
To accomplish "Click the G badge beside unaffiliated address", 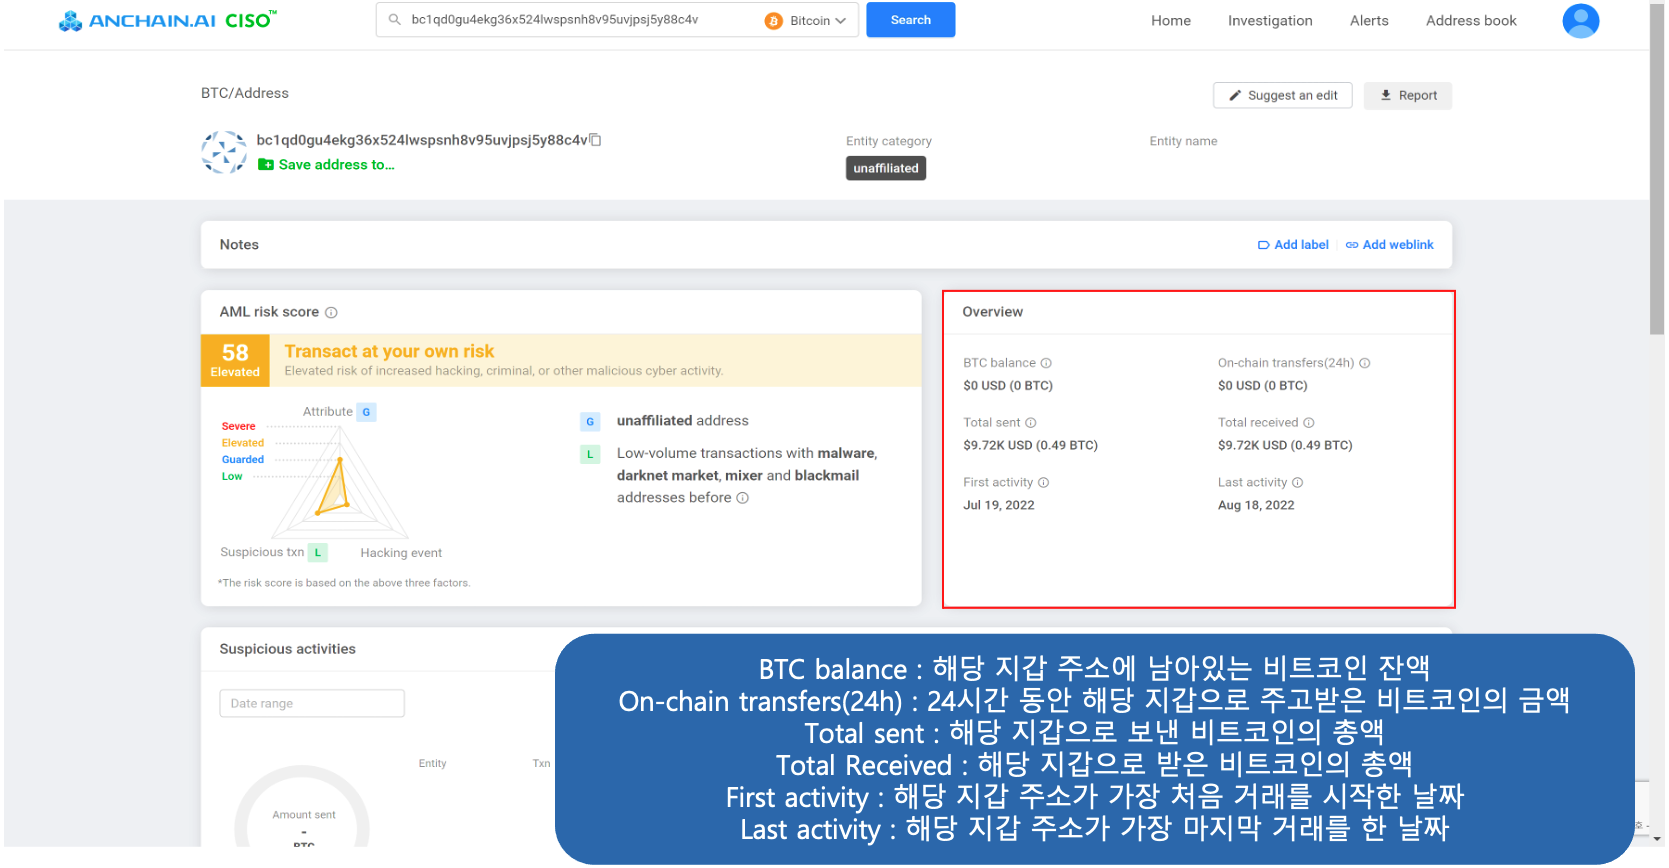I will click(590, 422).
